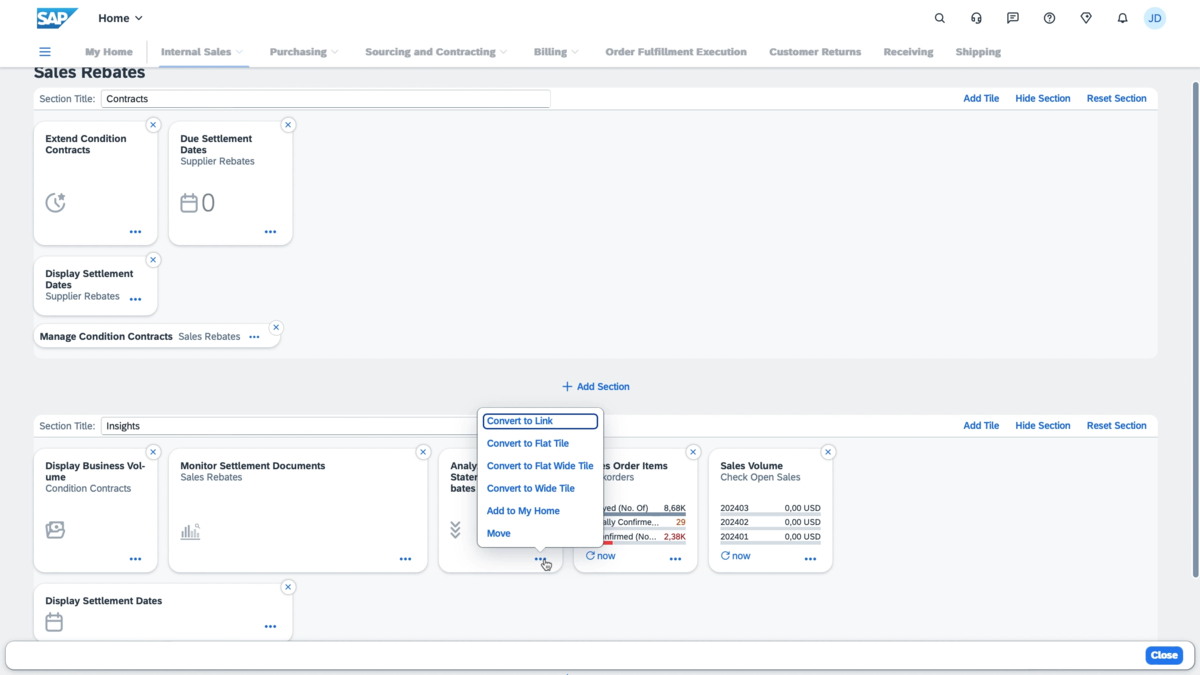
Task: Open the Home dropdown chevron
Action: pos(139,17)
